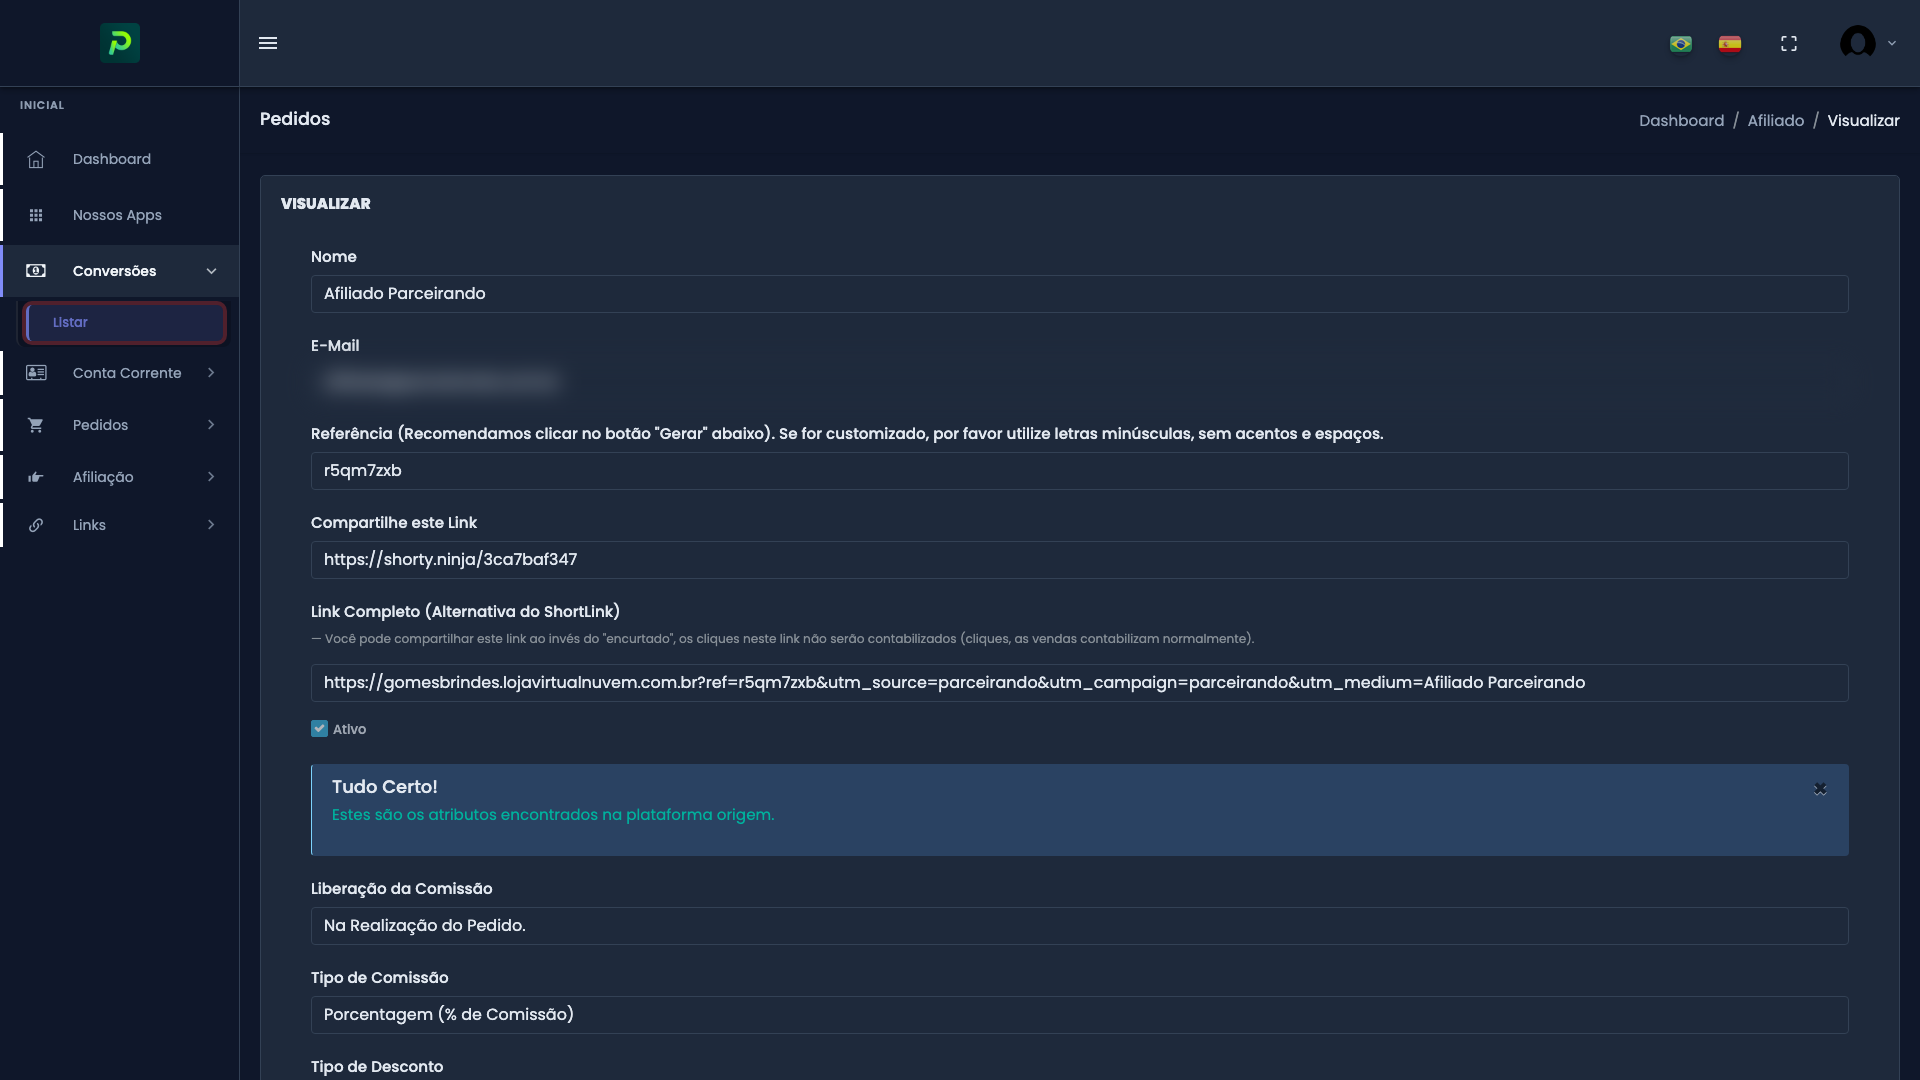The height and width of the screenshot is (1080, 1920).
Task: Open the Afiliado breadcrumb link
Action: (x=1775, y=121)
